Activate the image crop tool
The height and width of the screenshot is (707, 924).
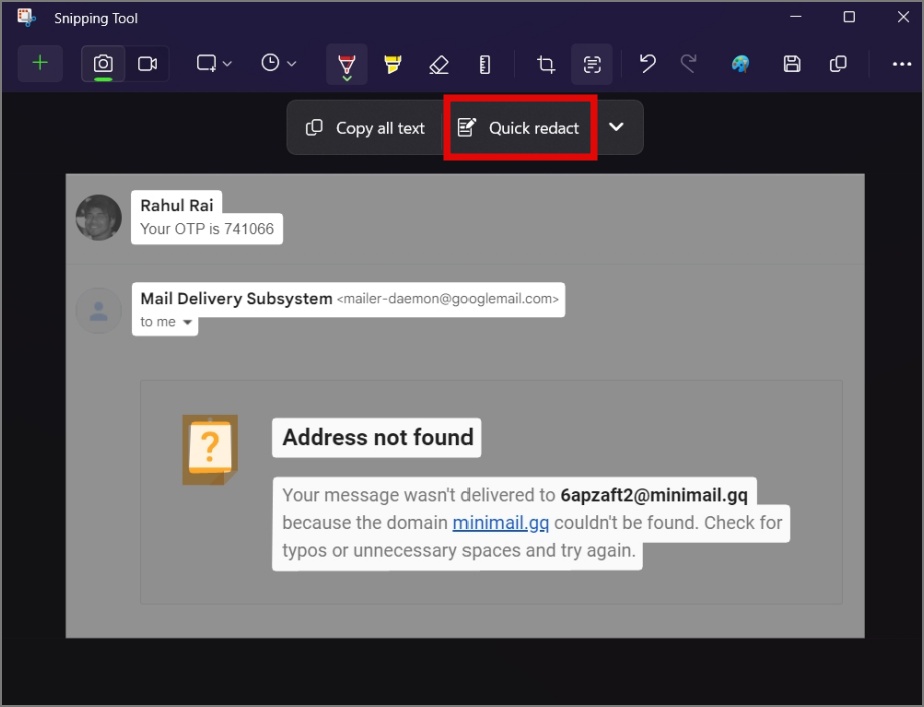(x=546, y=64)
